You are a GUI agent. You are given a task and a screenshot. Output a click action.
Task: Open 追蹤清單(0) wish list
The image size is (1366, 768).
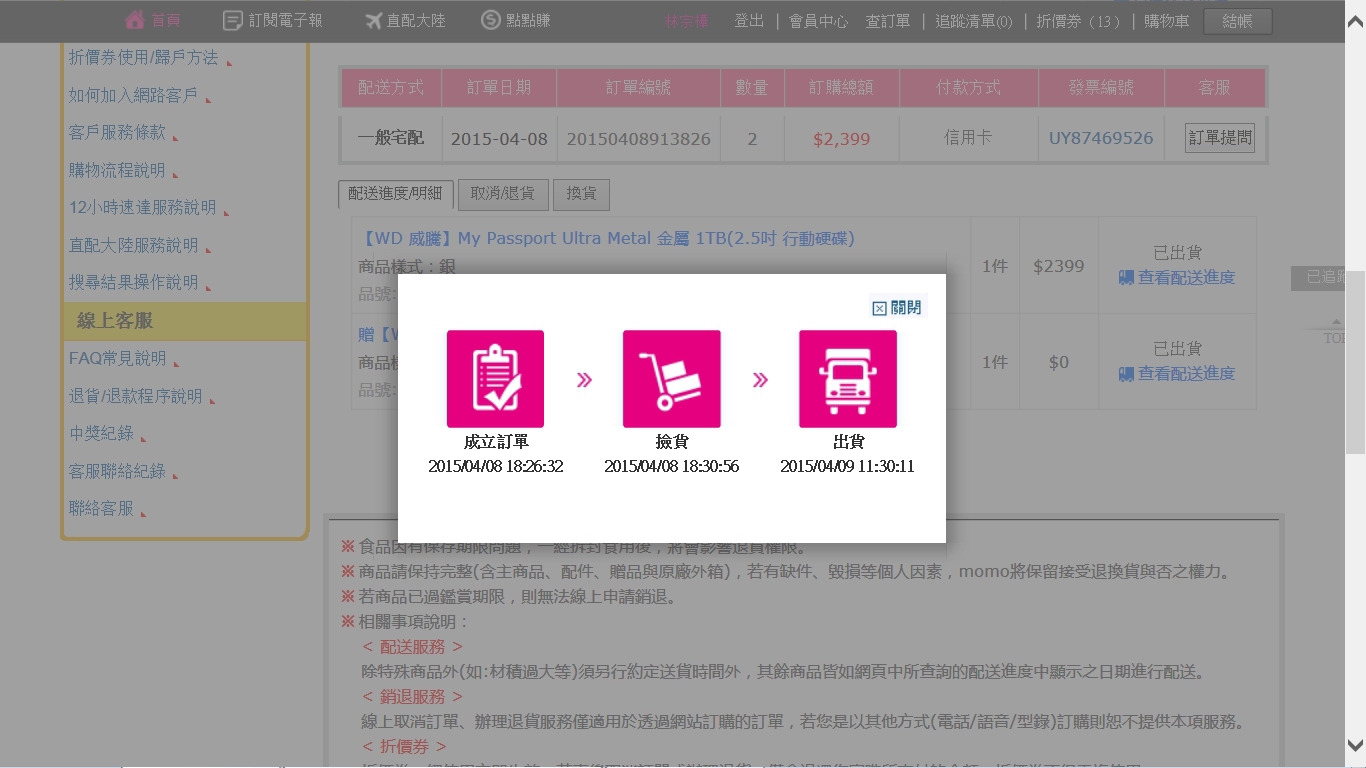(973, 21)
